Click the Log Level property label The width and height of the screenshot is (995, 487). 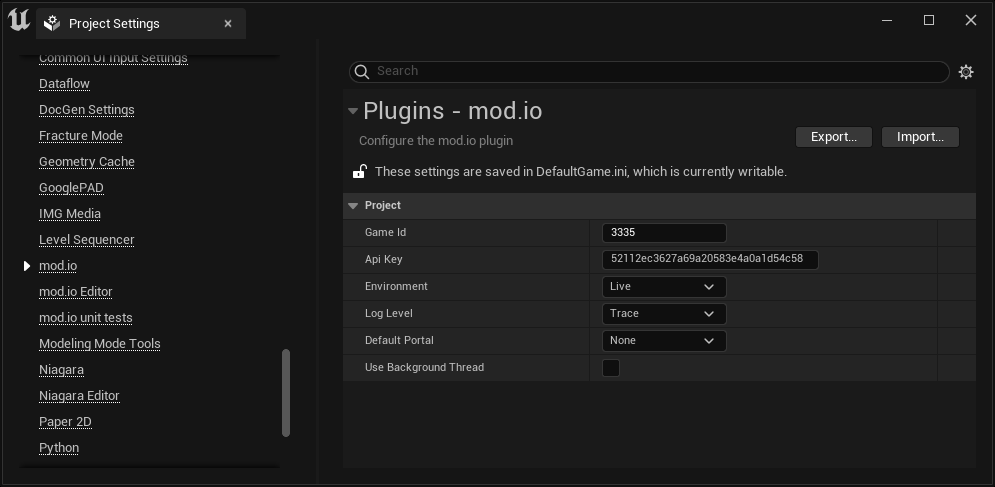[388, 314]
